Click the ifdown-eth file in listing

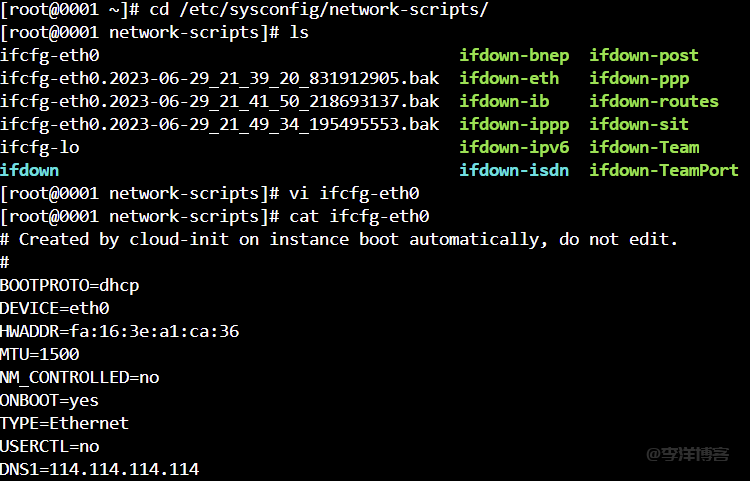[x=509, y=78]
